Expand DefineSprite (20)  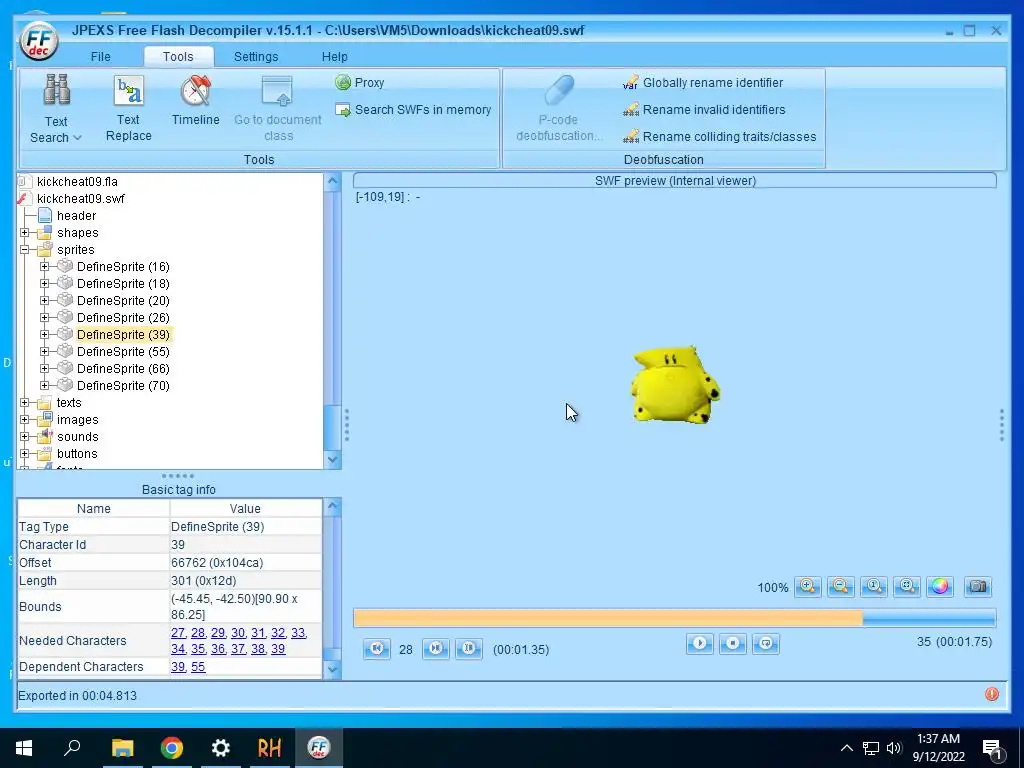tap(44, 300)
